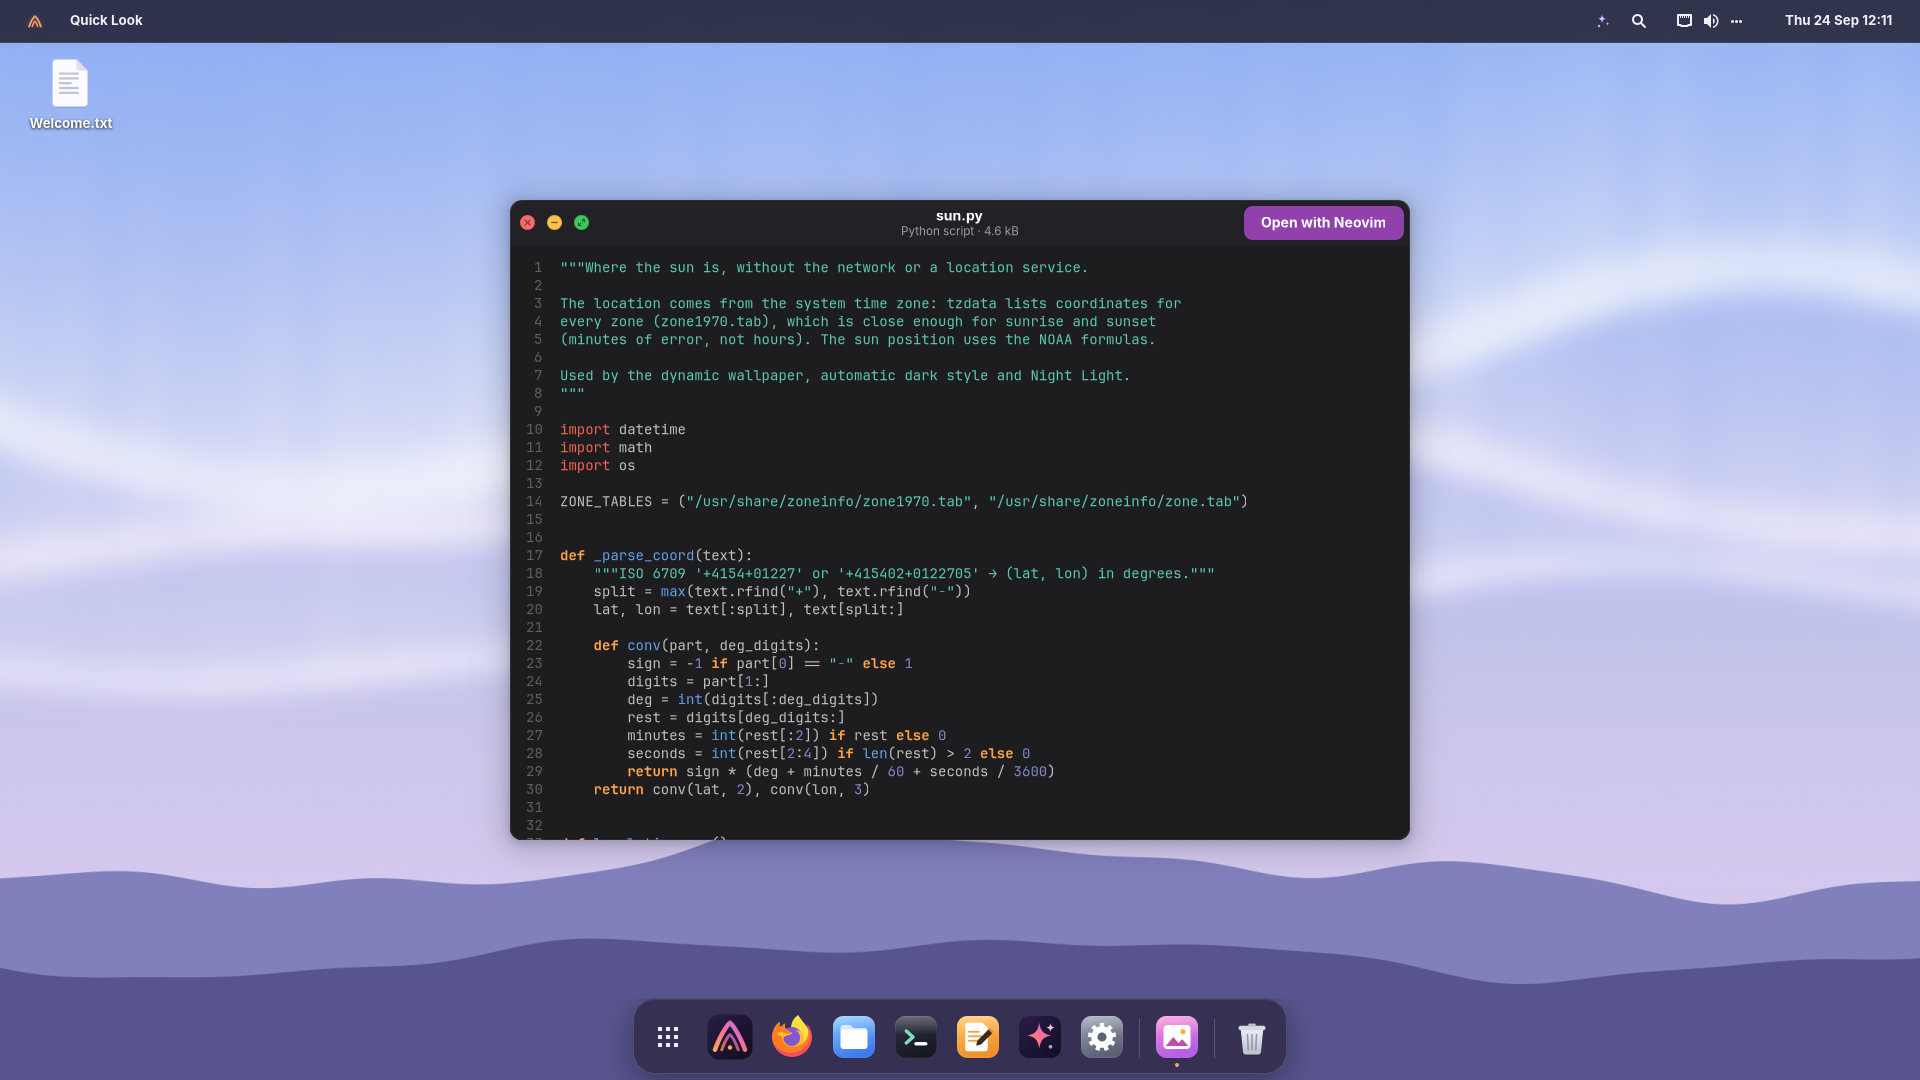Click the 'digits = part[1:]' line
This screenshot has height=1080, width=1920.
698,682
